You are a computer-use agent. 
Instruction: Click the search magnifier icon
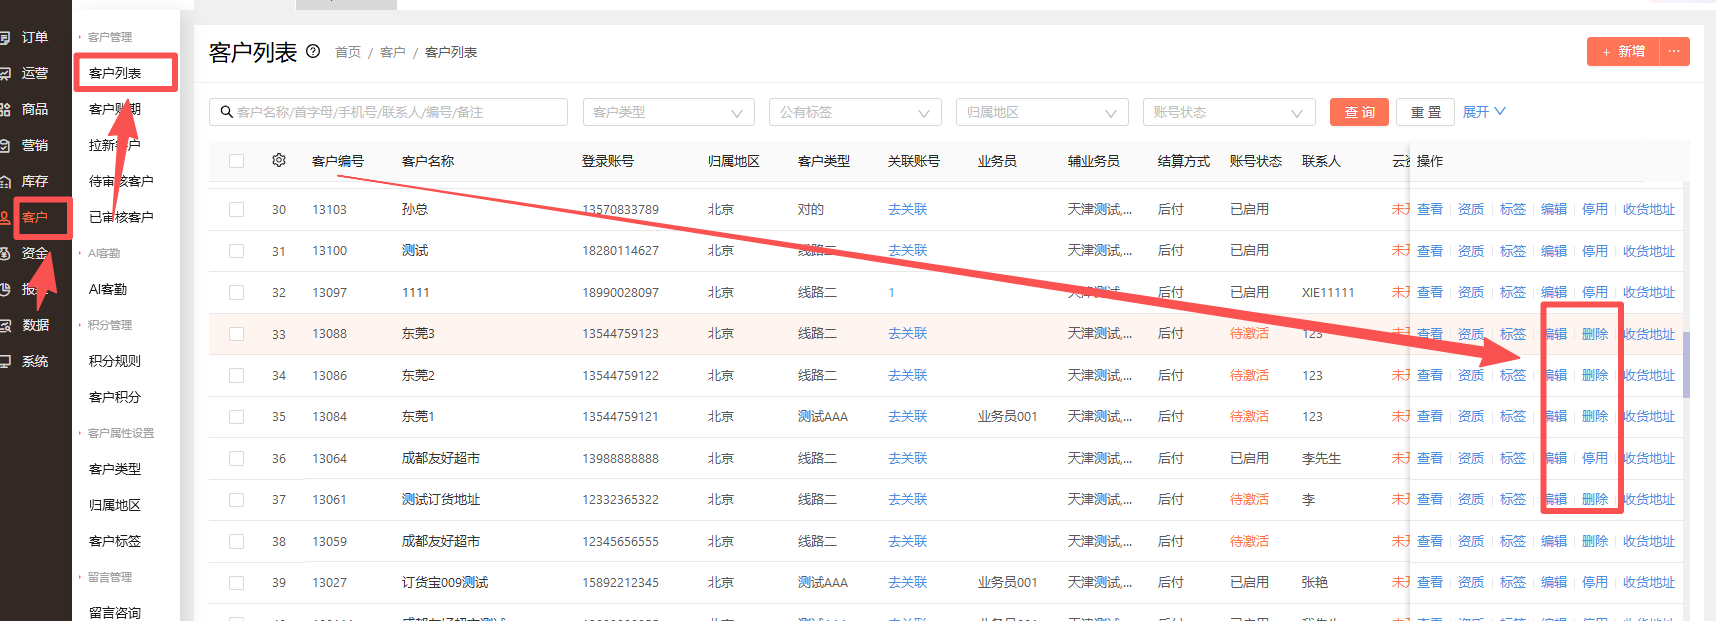point(227,112)
